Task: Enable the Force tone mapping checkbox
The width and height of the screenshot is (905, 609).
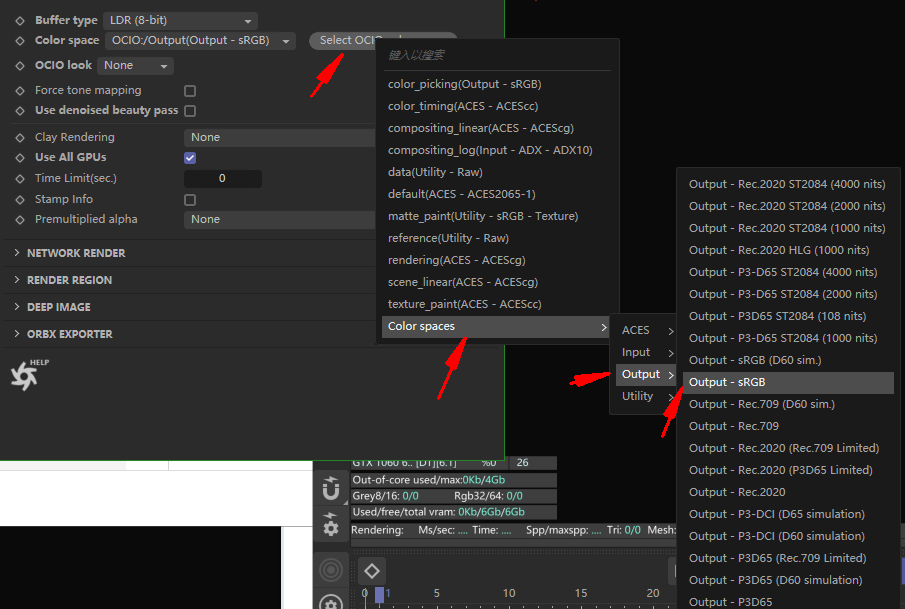Action: (190, 91)
